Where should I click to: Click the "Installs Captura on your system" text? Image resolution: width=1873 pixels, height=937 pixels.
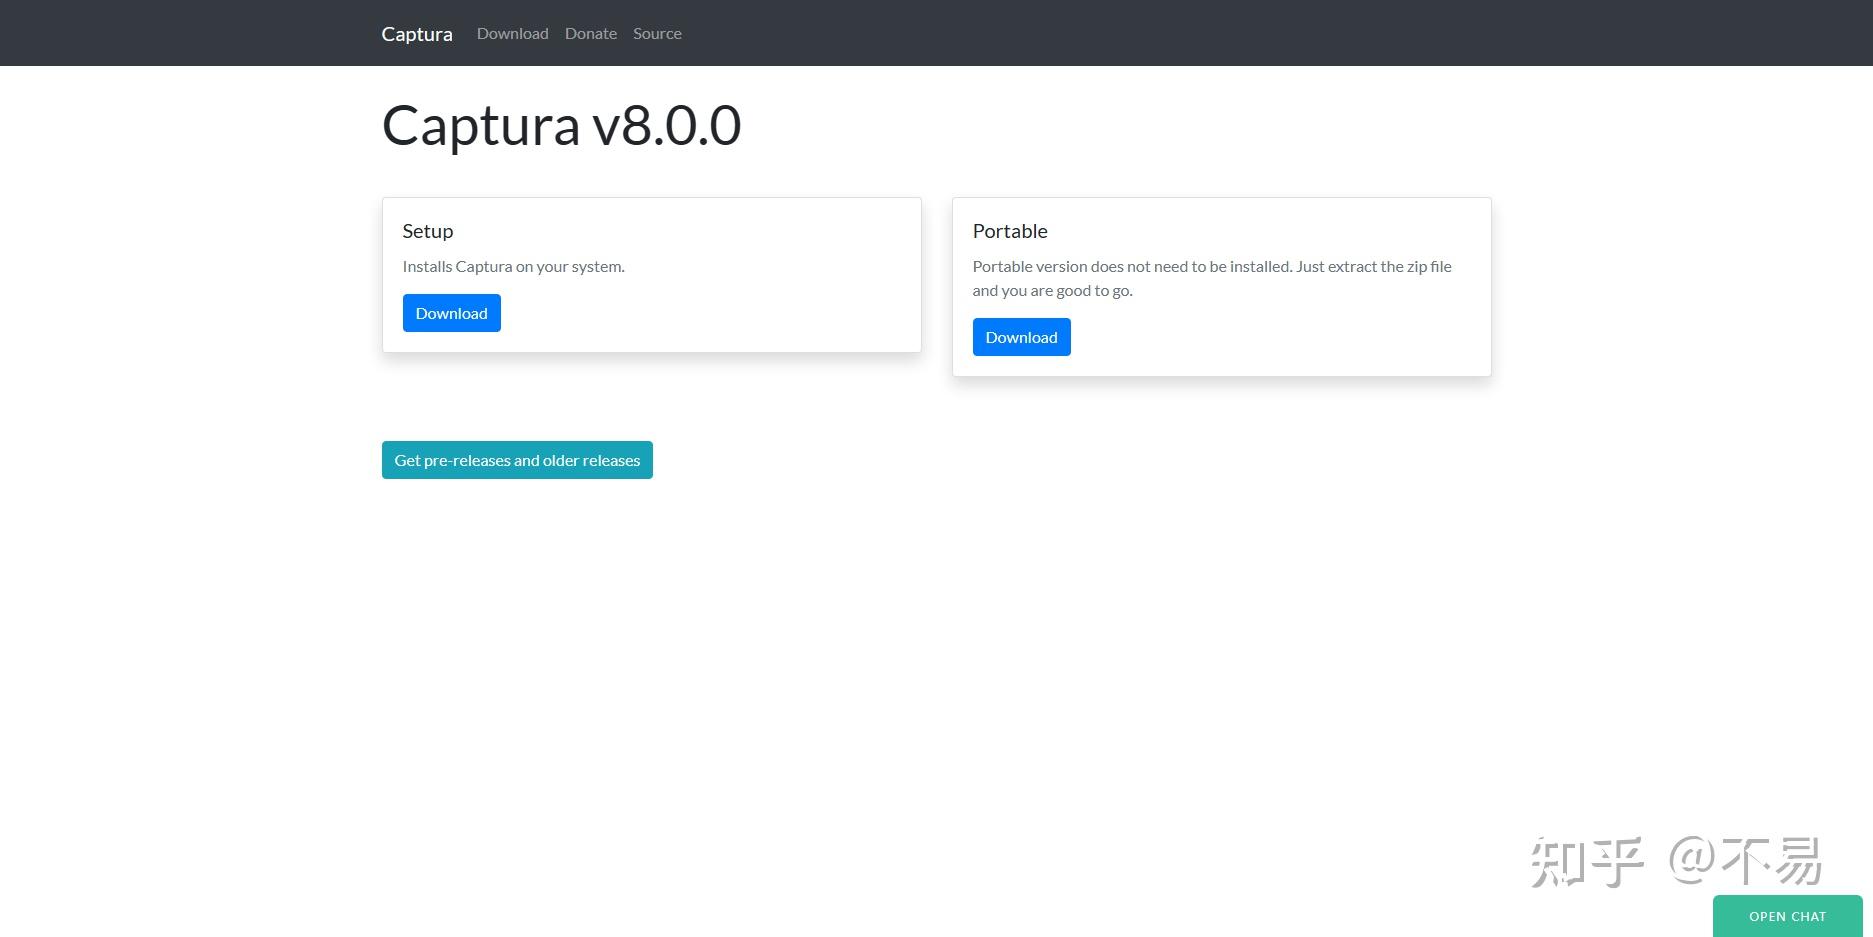pos(513,267)
